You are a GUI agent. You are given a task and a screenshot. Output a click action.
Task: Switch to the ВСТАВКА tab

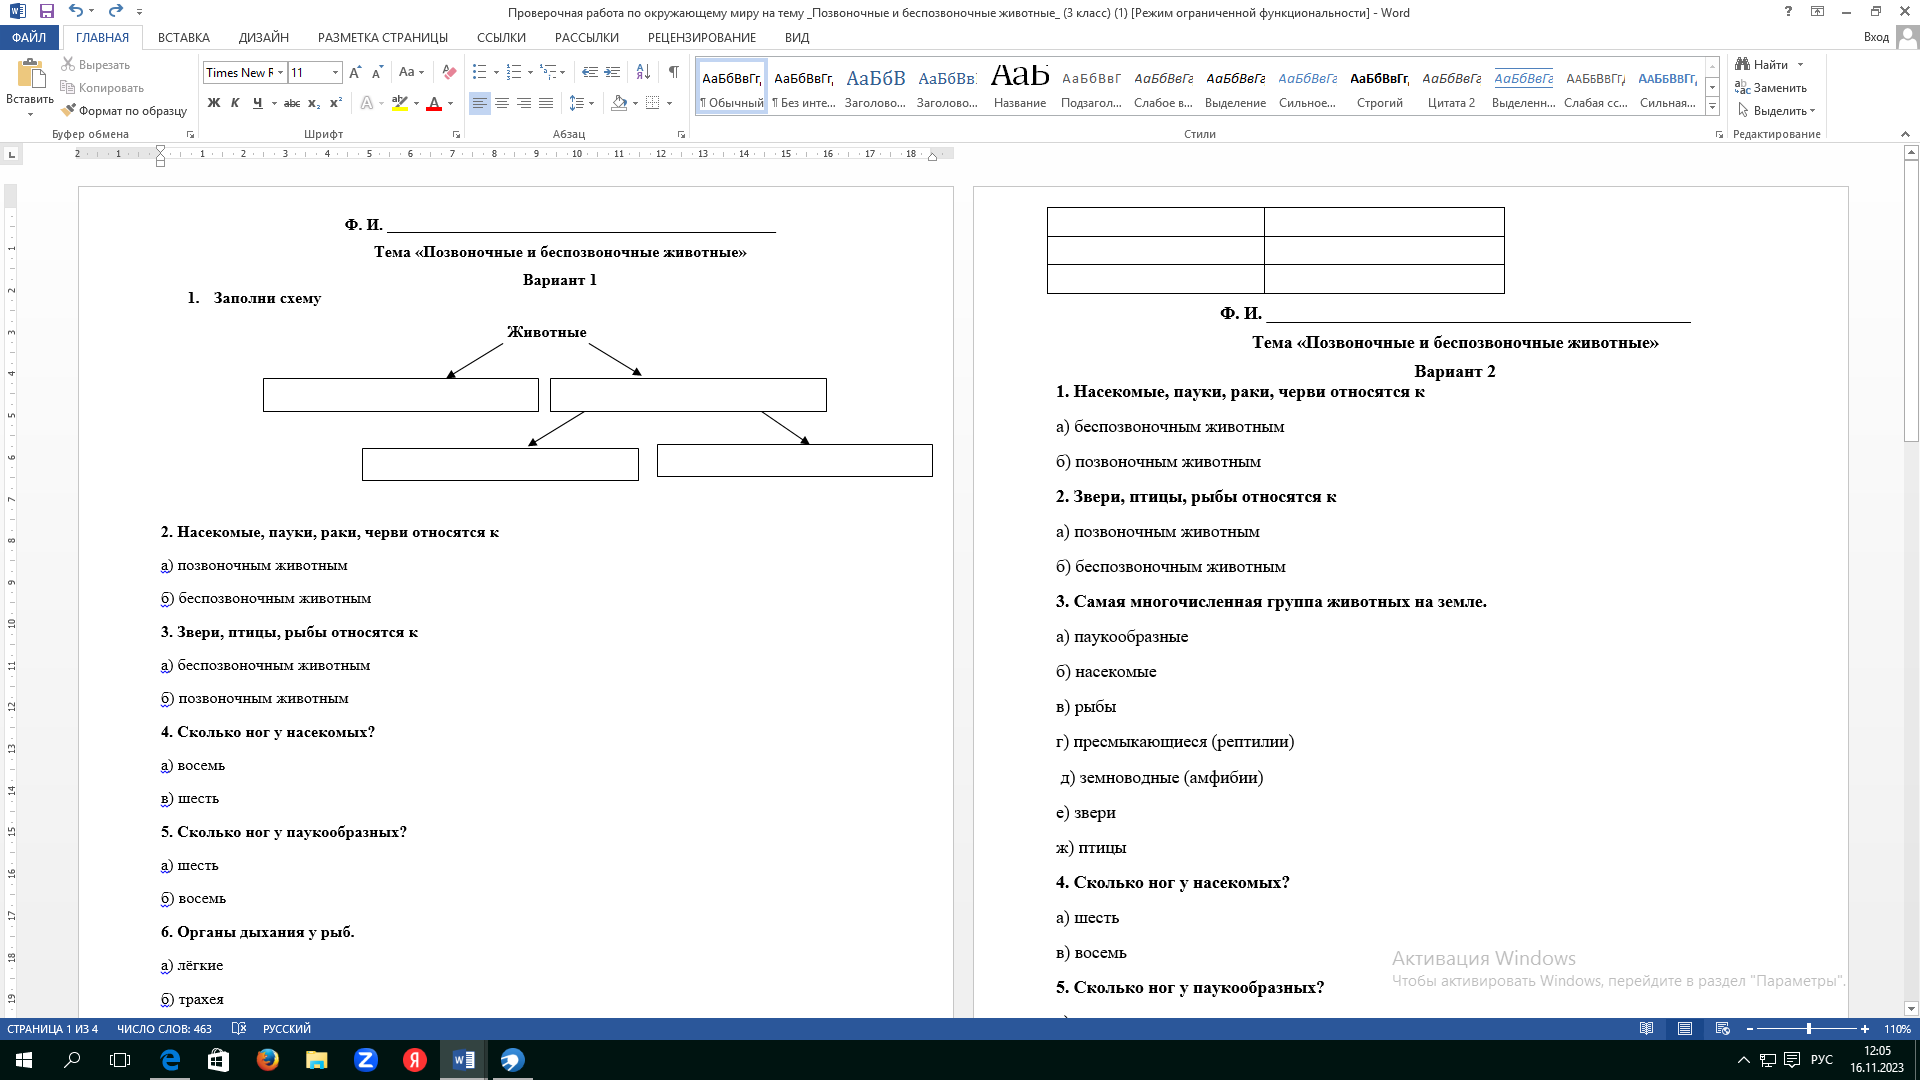coord(183,37)
